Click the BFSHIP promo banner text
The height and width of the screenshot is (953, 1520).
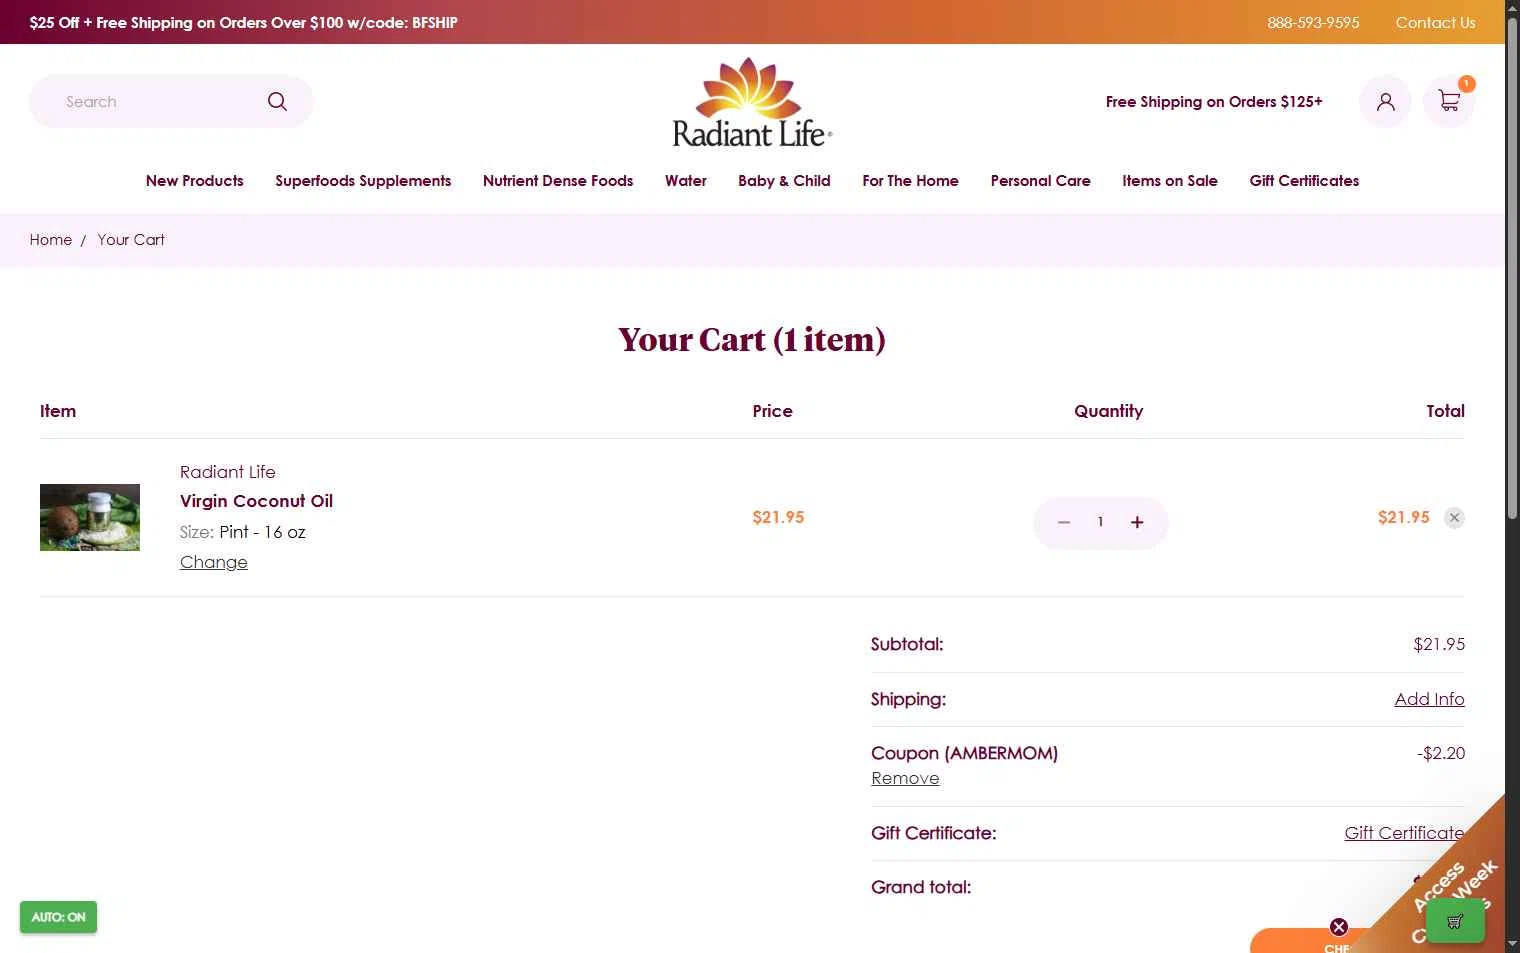243,22
